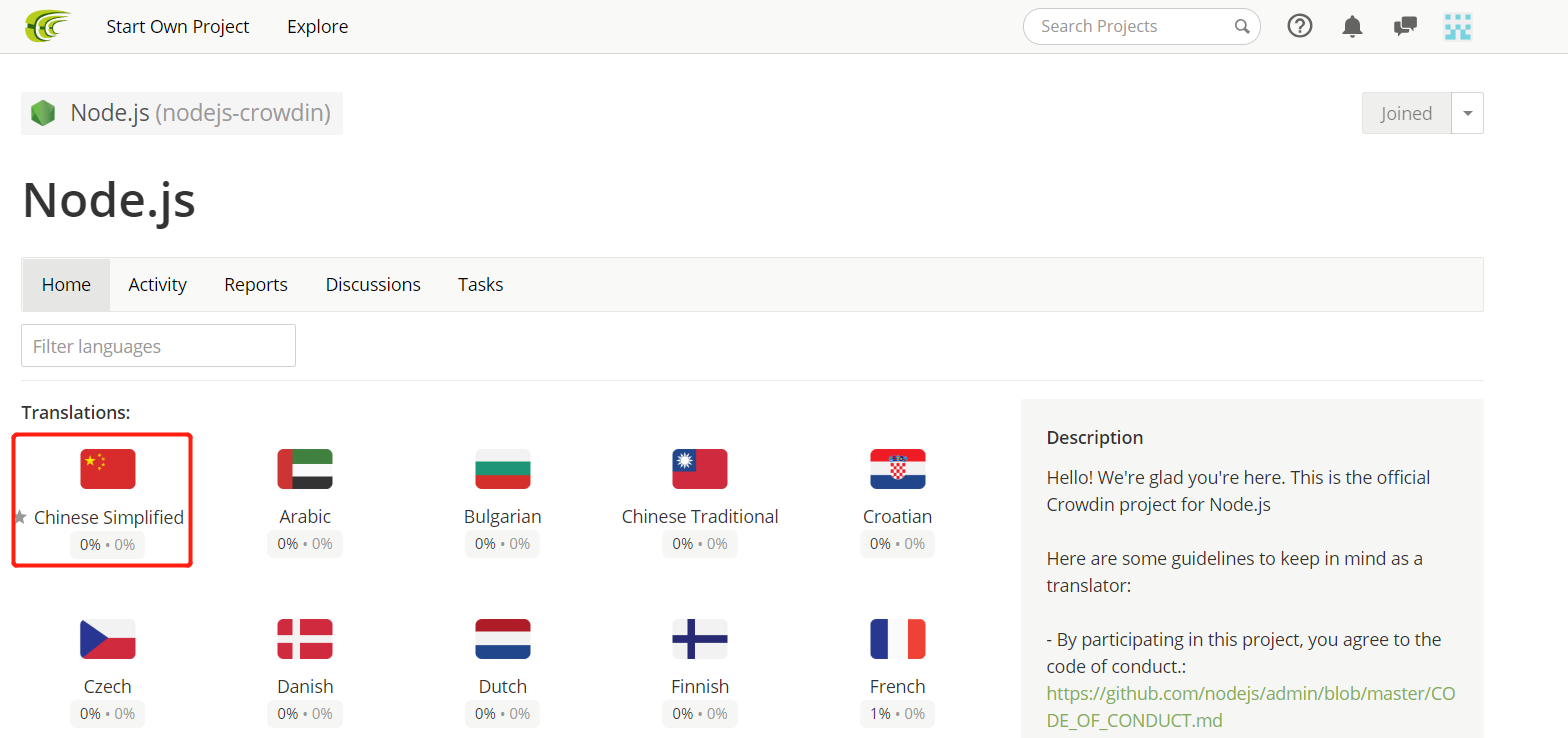Open the Tasks tab

(x=480, y=285)
